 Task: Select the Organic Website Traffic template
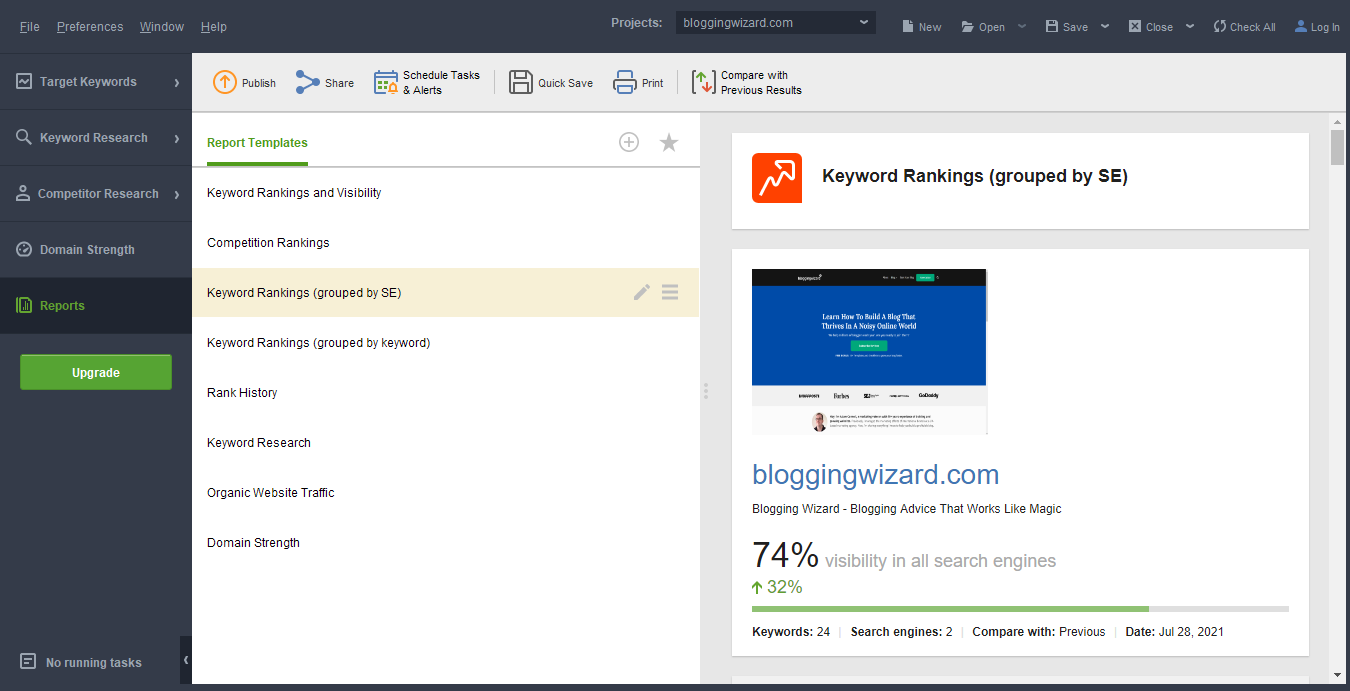[x=445, y=493]
